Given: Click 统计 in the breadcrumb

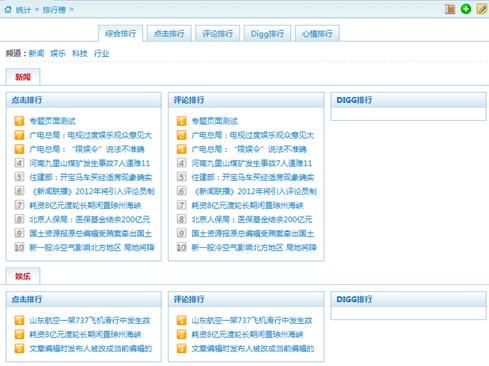Looking at the screenshot, I should point(23,10).
